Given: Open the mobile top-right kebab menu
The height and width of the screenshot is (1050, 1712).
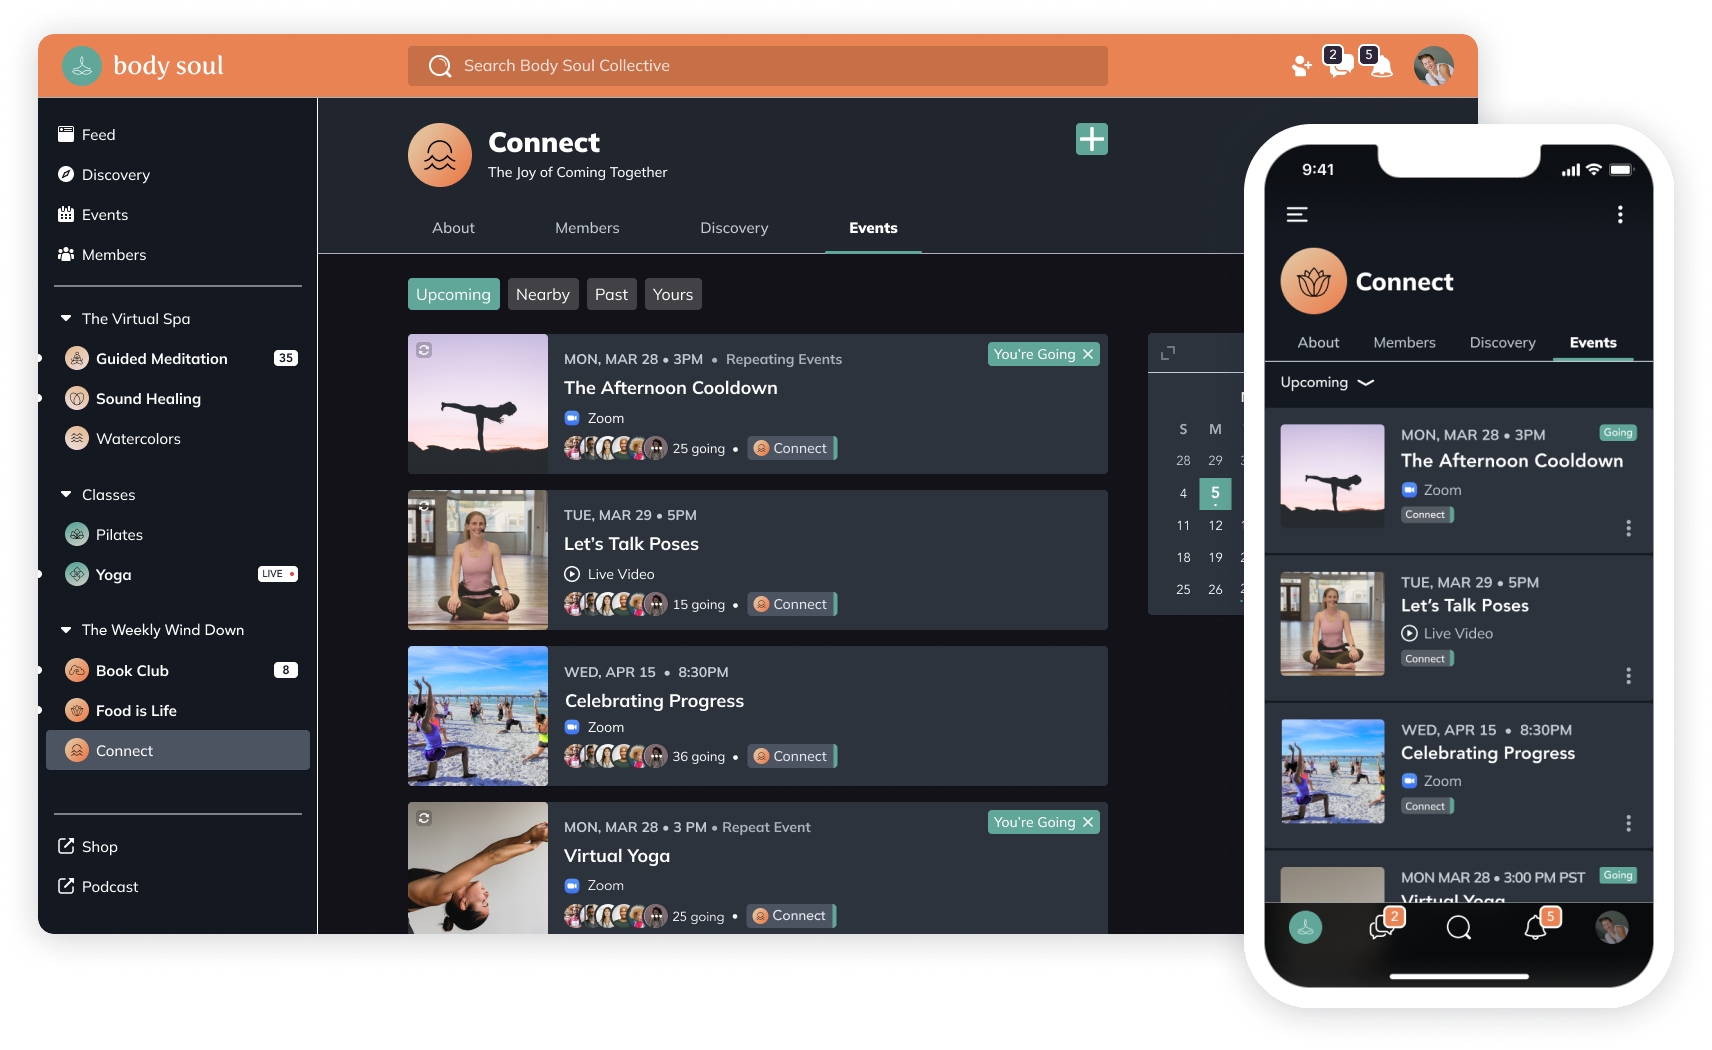Looking at the screenshot, I should (x=1620, y=215).
